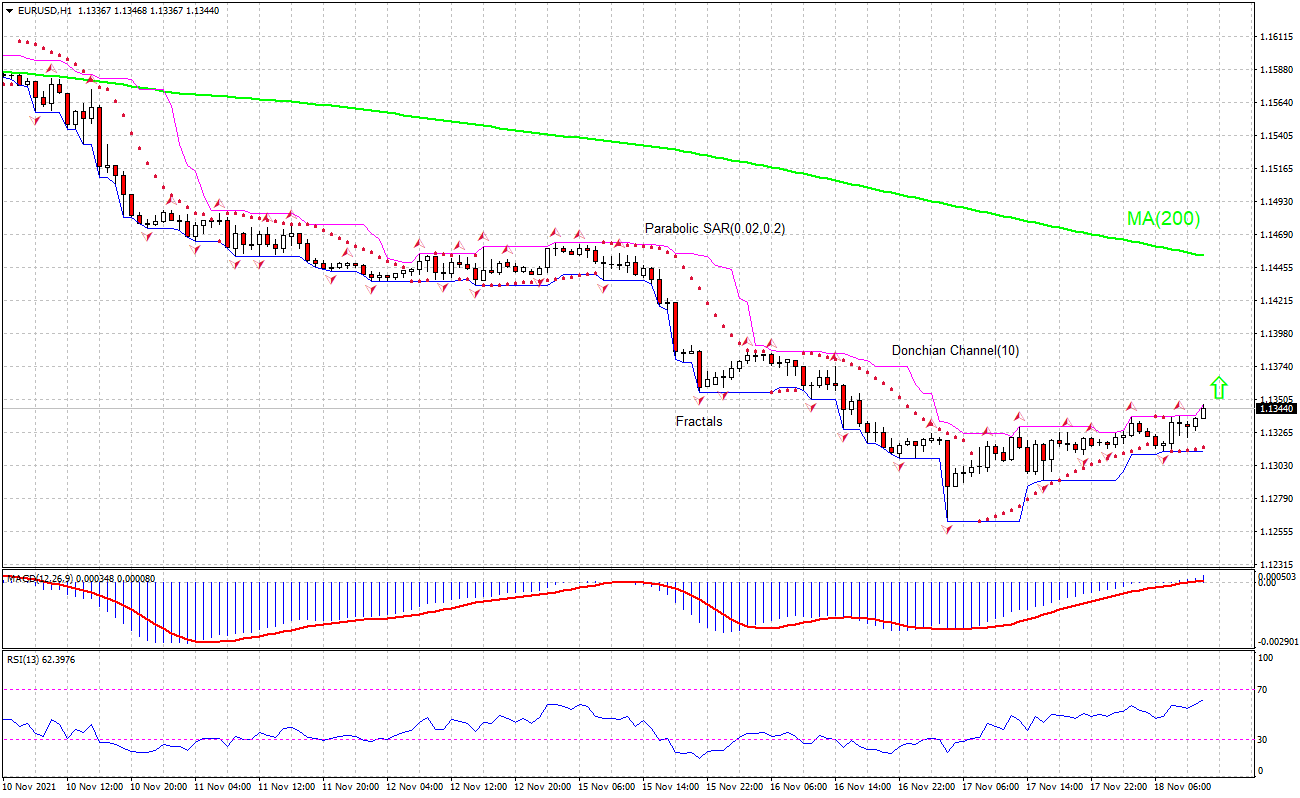The image size is (1300, 798).
Task: Click the 15 Nov 22:00 time label
Action: pos(733,787)
